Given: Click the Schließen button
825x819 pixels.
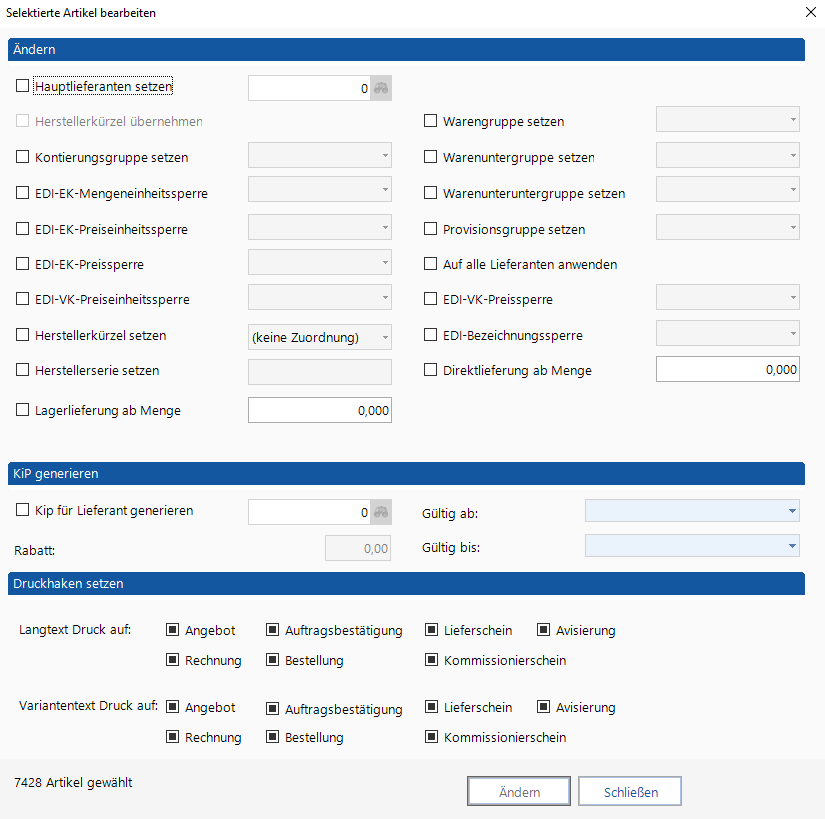Looking at the screenshot, I should (x=630, y=792).
